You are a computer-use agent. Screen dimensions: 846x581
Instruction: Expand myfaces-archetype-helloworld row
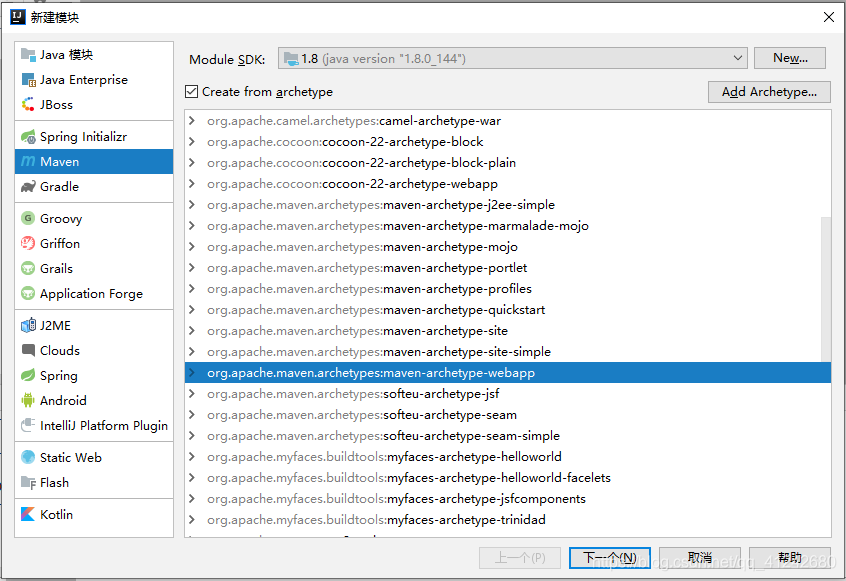192,457
